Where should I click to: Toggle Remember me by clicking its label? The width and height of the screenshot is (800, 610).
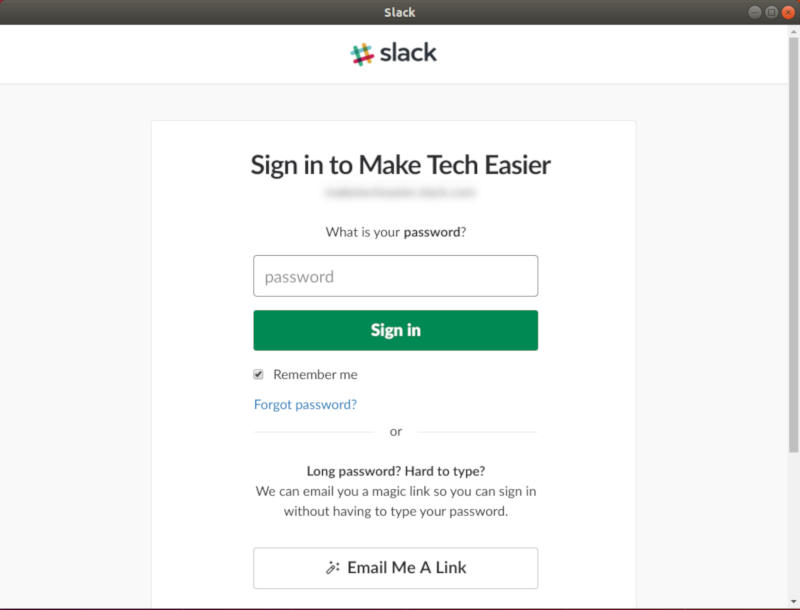pos(314,374)
